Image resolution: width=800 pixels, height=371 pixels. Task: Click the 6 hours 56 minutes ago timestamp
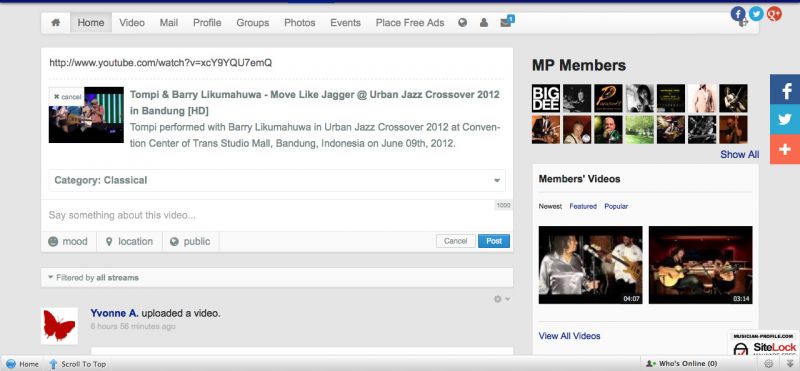click(x=133, y=326)
